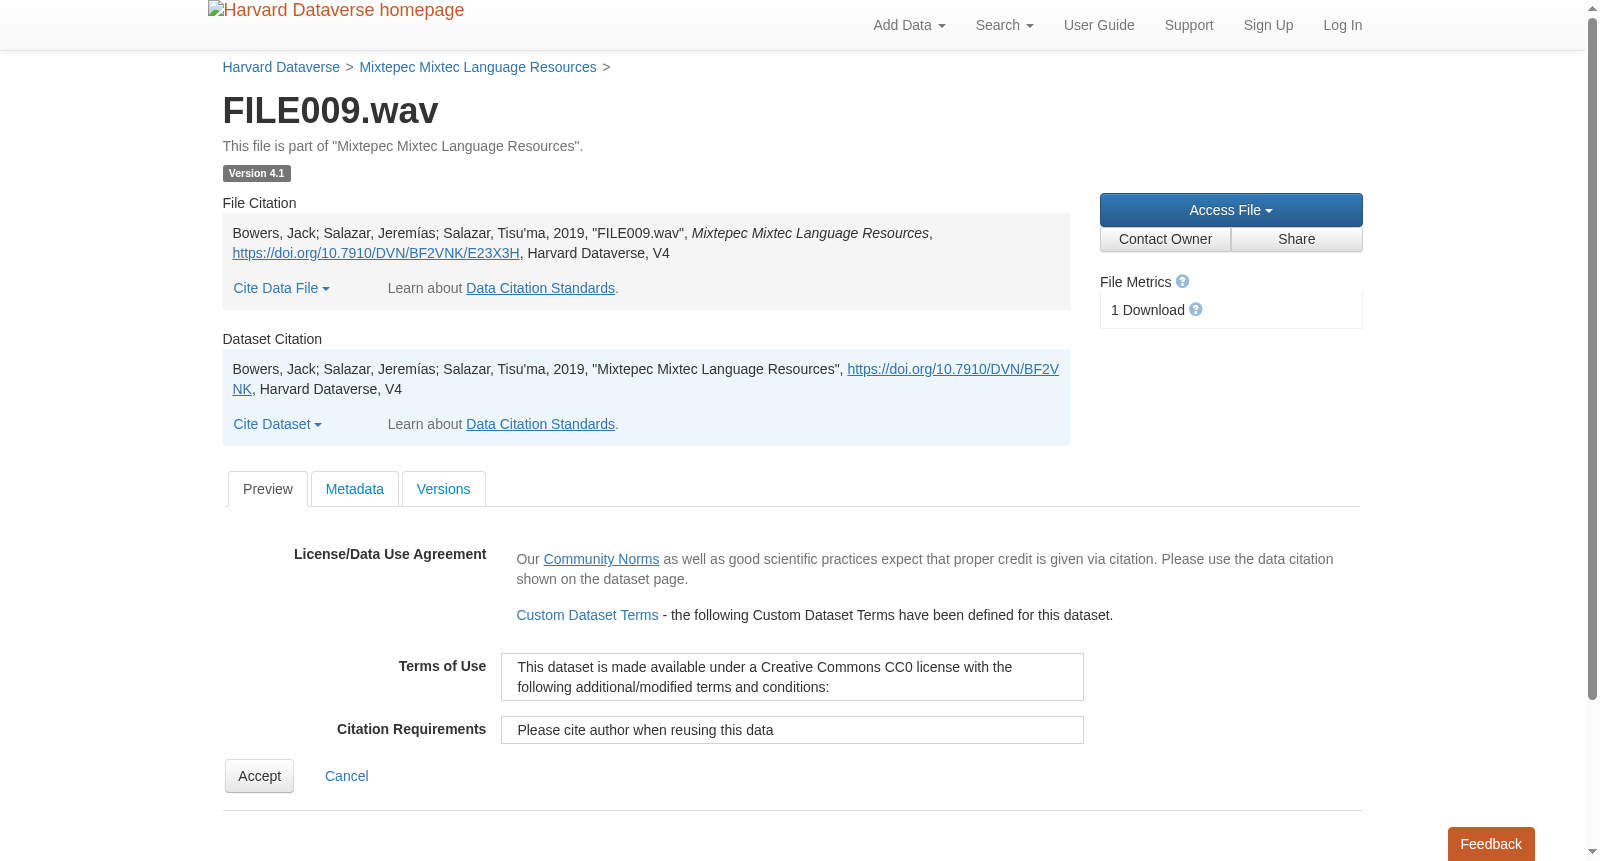The width and height of the screenshot is (1600, 861).
Task: Click Log In in the navbar
Action: [1342, 25]
